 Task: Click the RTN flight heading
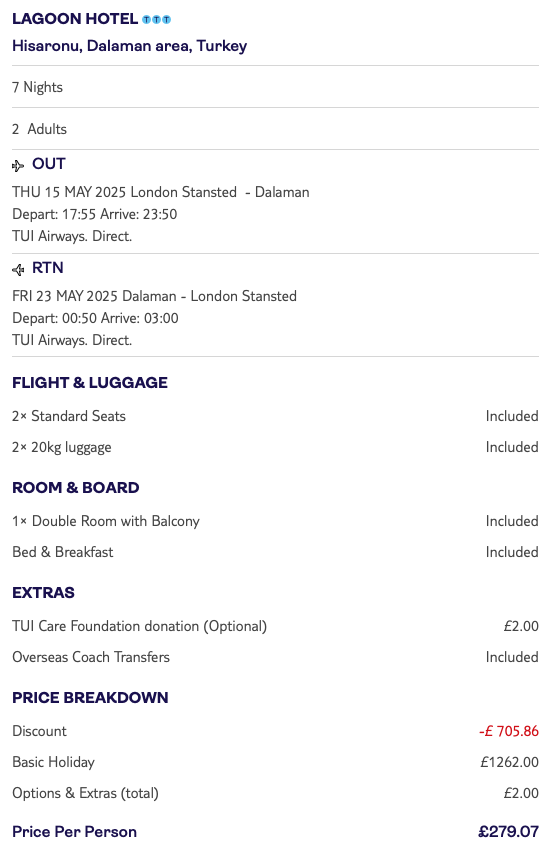48,268
